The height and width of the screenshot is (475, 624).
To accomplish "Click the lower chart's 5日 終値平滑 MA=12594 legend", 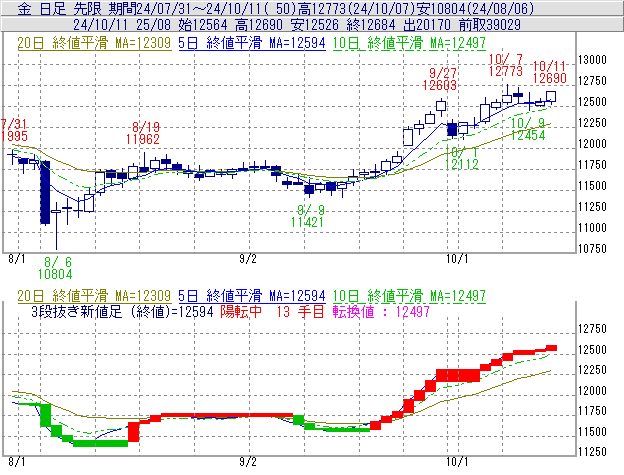I will [x=252, y=296].
